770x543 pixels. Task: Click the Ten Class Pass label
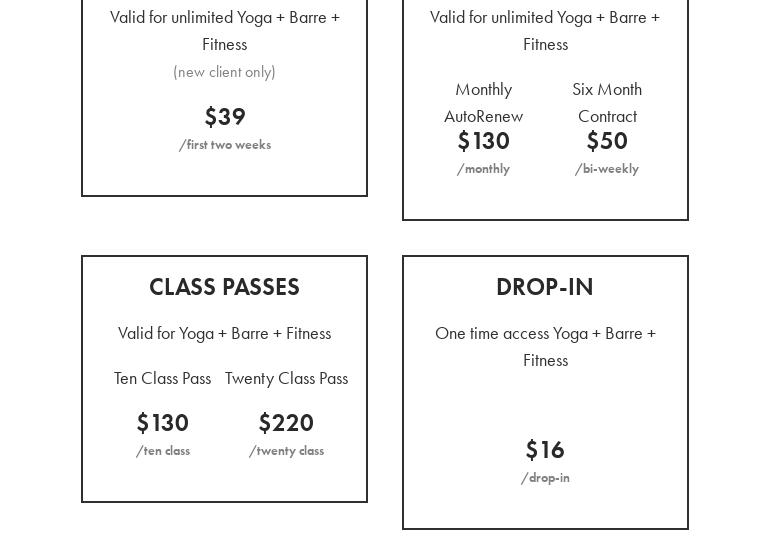point(163,379)
